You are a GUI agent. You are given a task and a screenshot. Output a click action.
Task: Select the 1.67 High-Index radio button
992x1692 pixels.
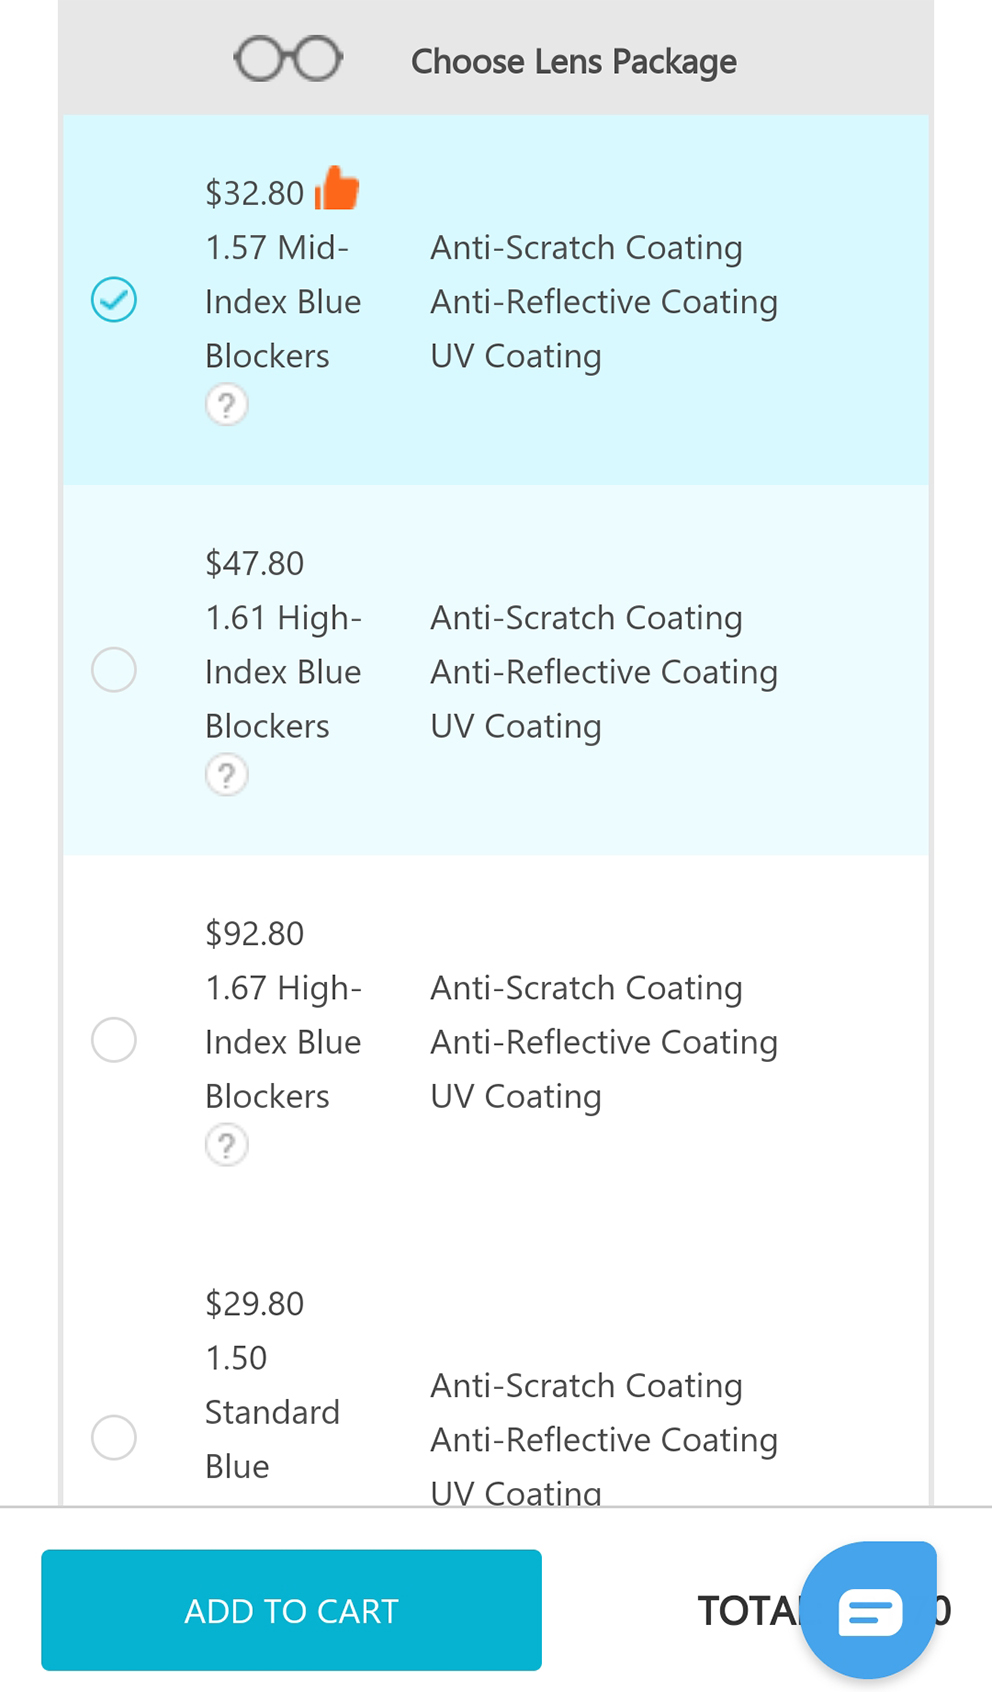pos(114,1040)
